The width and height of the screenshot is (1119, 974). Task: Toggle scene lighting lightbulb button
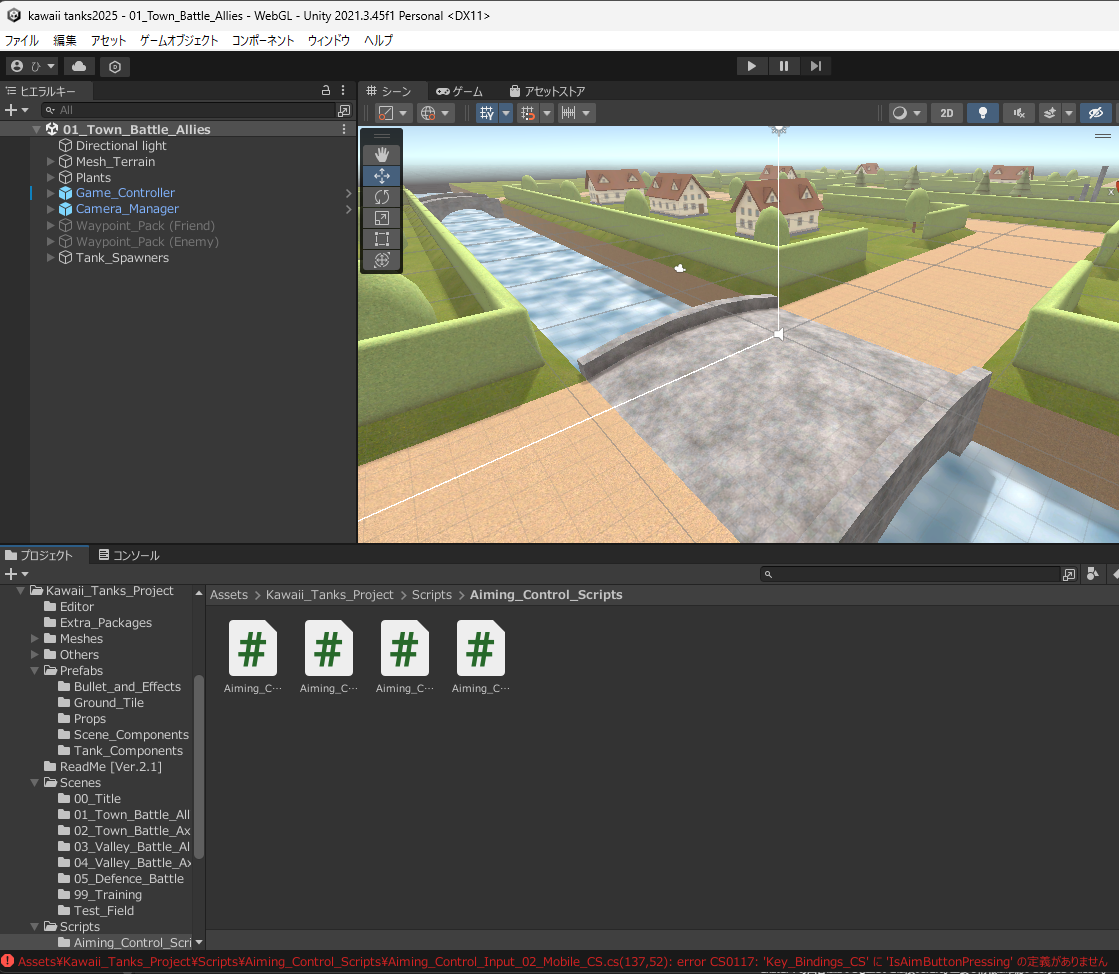(982, 113)
